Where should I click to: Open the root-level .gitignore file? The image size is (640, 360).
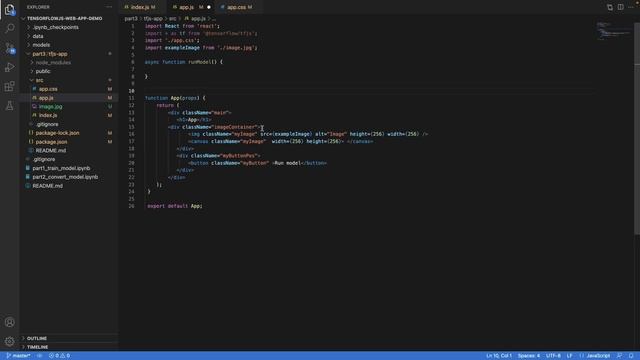pyautogui.click(x=44, y=160)
